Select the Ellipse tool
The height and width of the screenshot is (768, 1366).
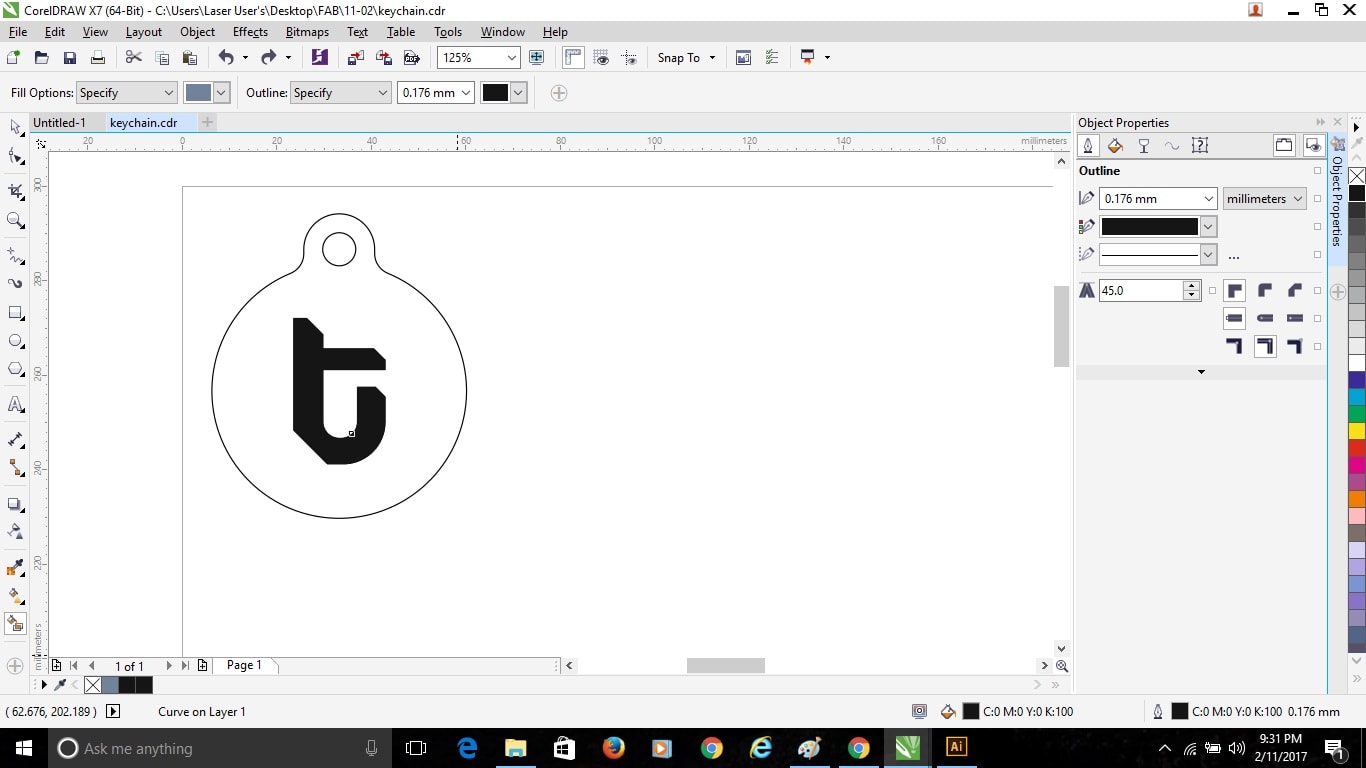(15, 341)
